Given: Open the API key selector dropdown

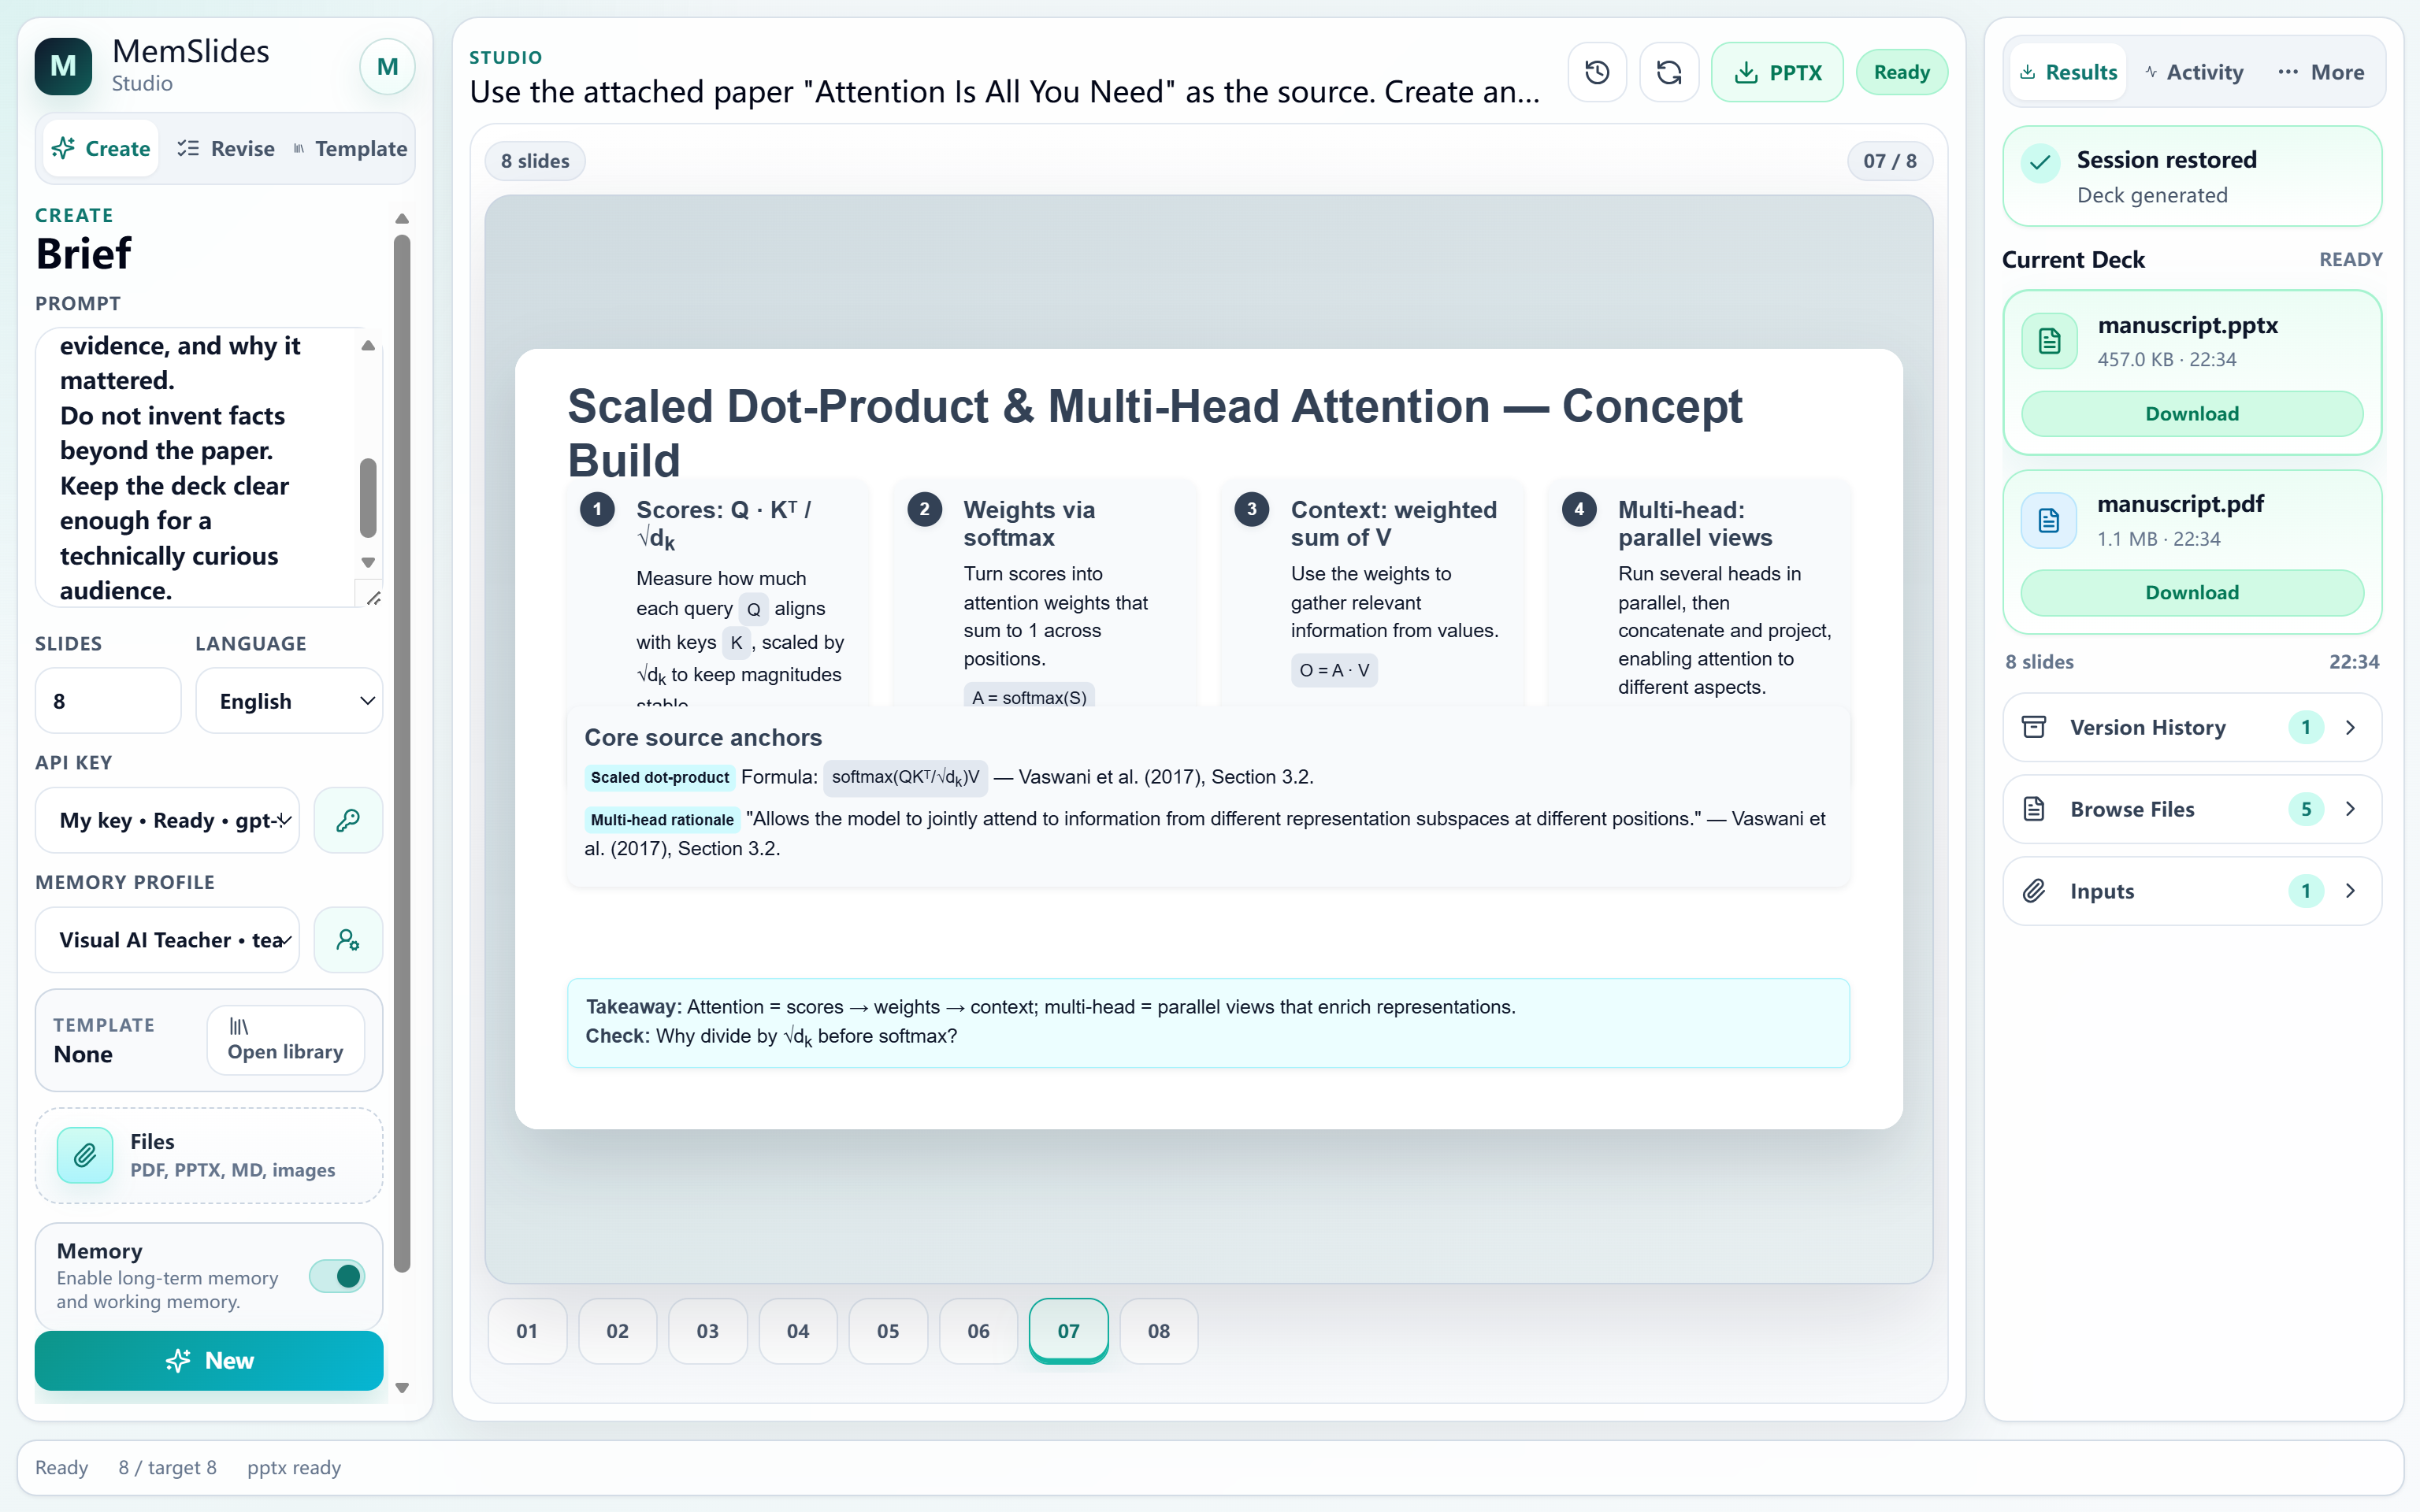Looking at the screenshot, I should coord(167,820).
